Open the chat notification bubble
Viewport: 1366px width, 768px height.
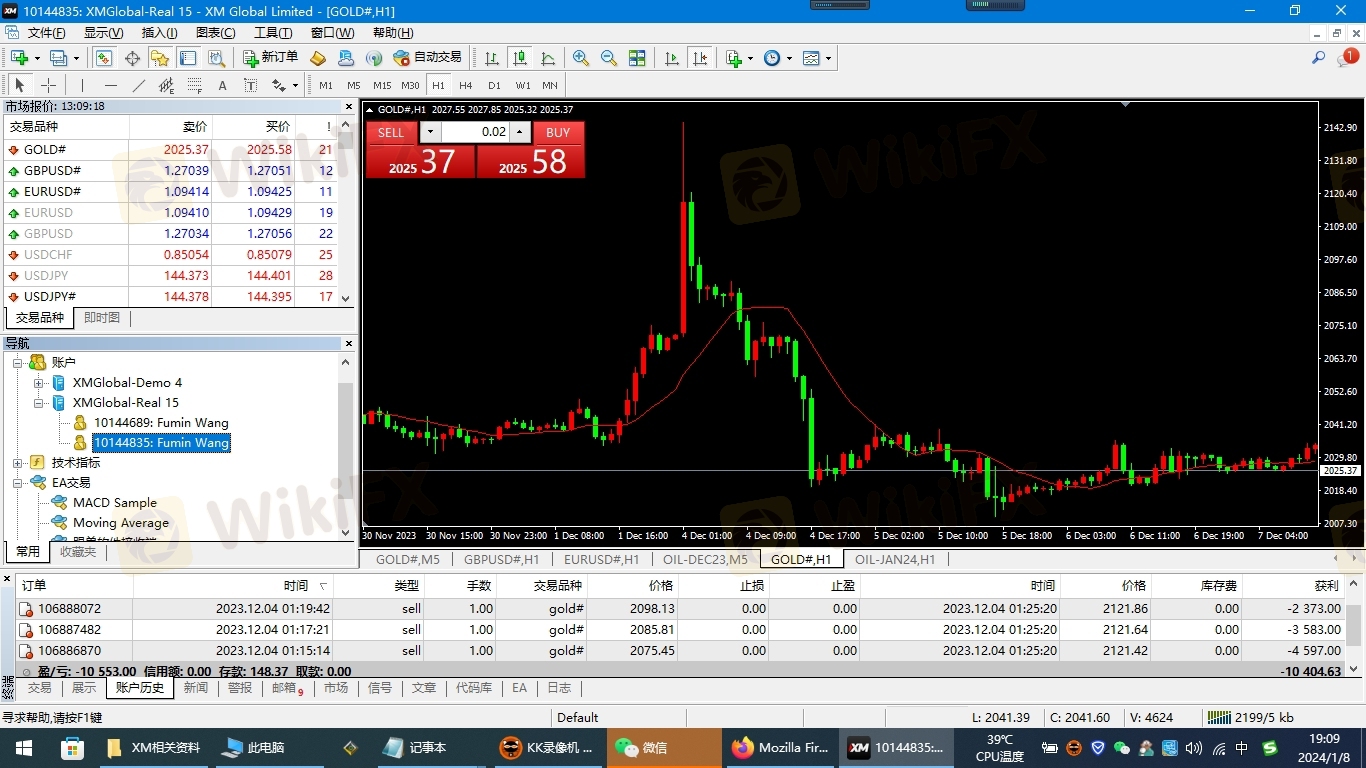tap(1346, 58)
